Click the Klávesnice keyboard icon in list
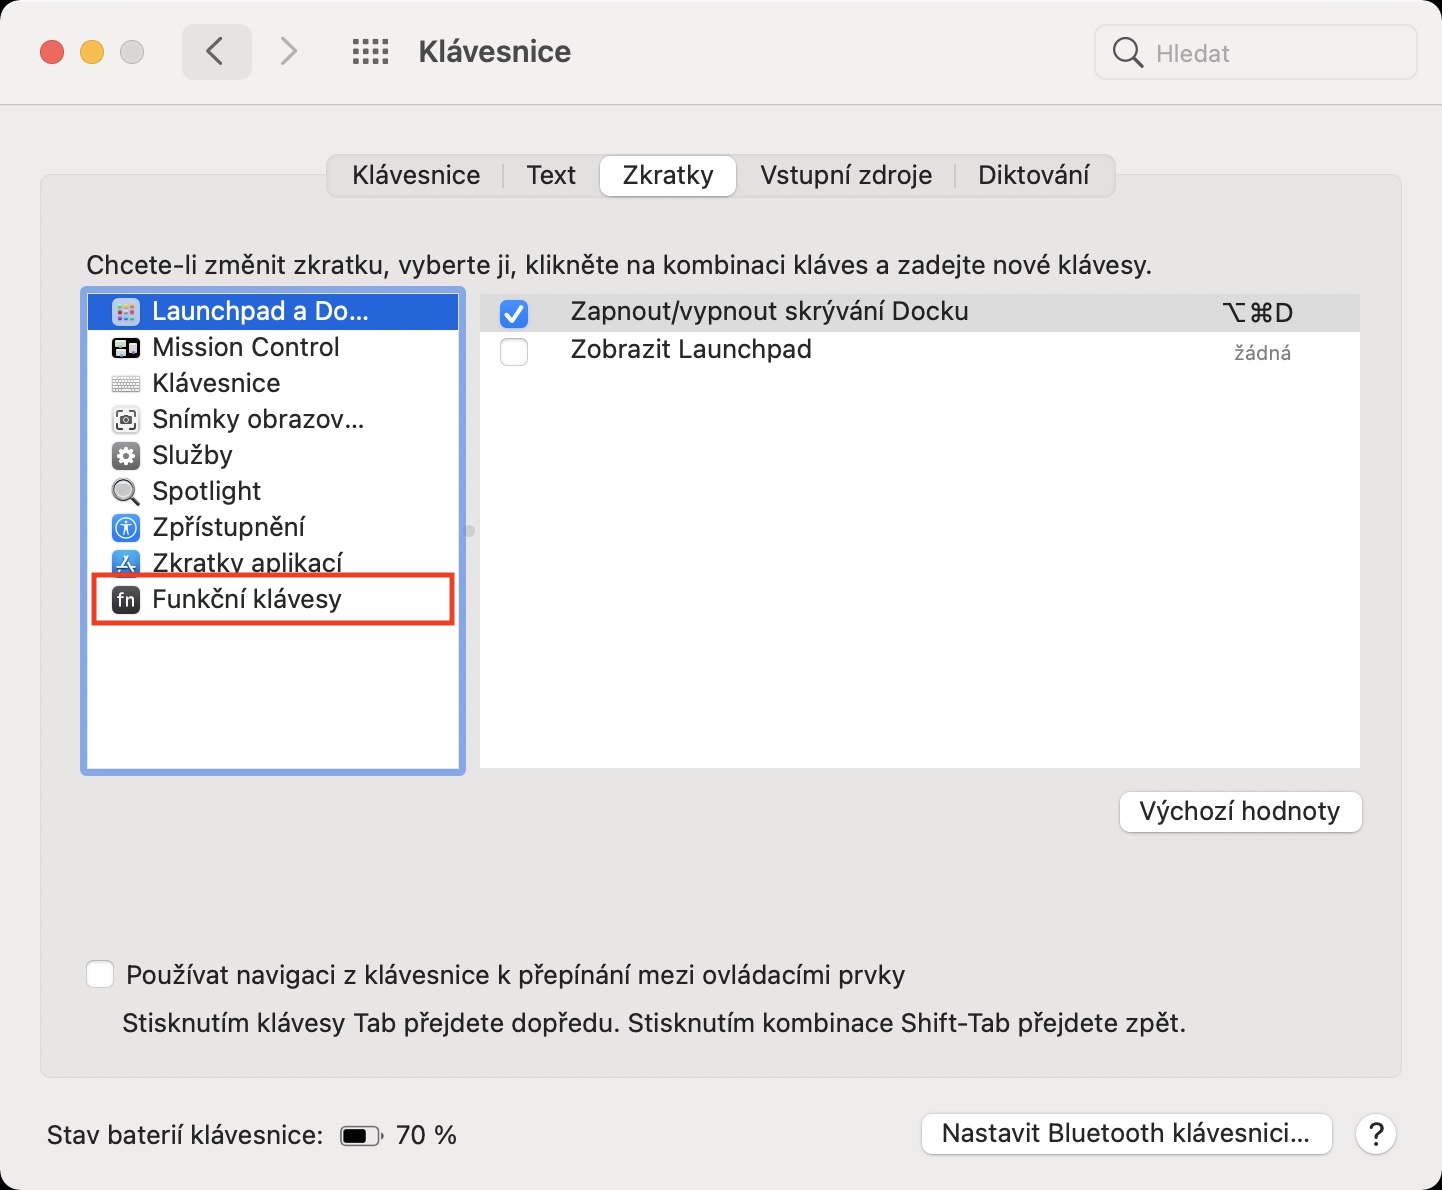This screenshot has height=1190, width=1442. (x=125, y=384)
